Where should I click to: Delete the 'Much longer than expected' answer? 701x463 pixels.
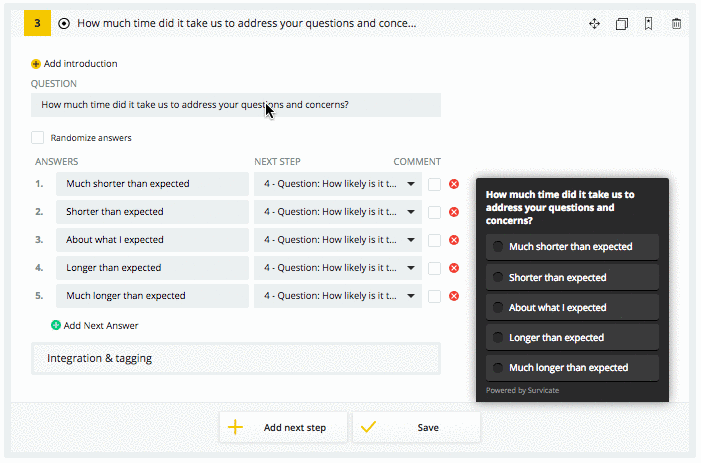click(x=454, y=296)
